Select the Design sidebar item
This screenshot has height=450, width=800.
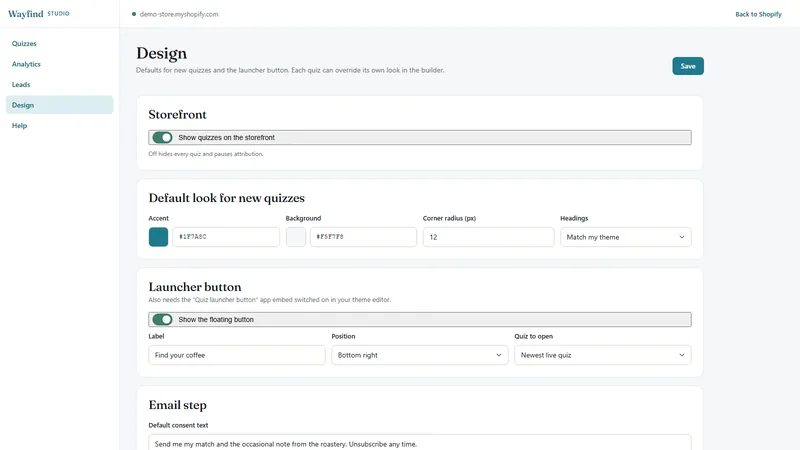(59, 105)
